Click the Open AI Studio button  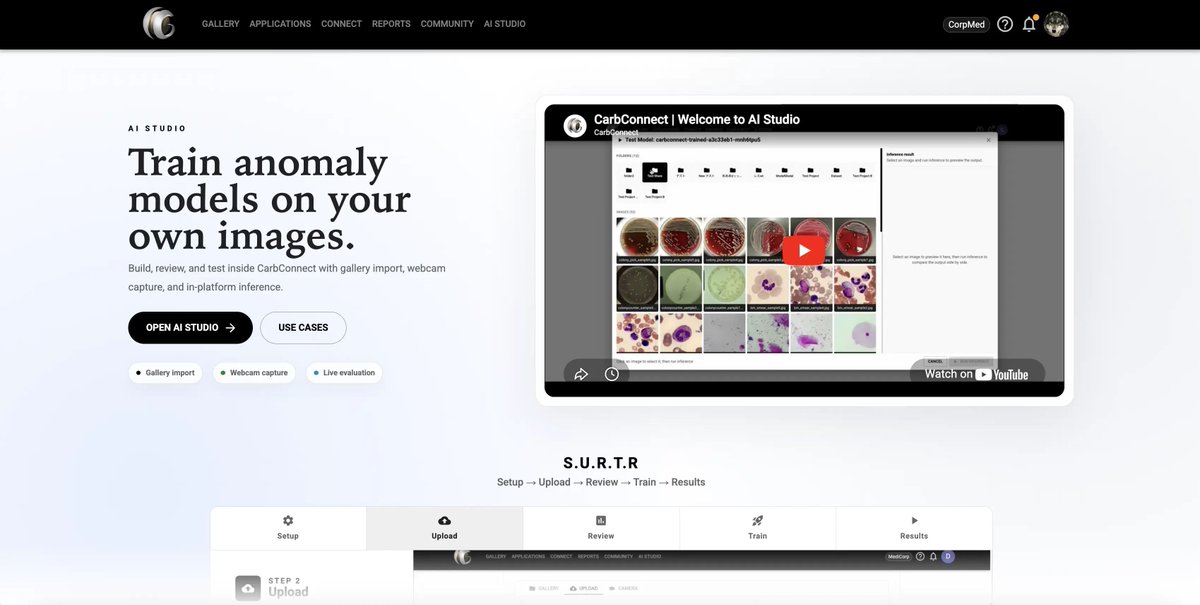[190, 328]
